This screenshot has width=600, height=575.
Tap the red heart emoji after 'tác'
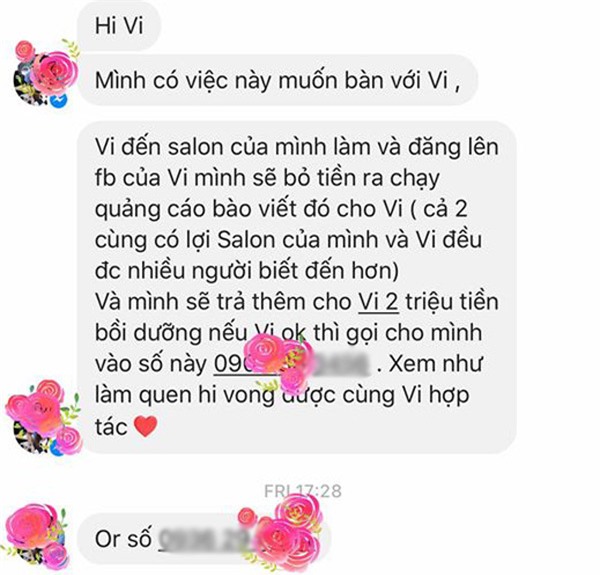coord(145,426)
